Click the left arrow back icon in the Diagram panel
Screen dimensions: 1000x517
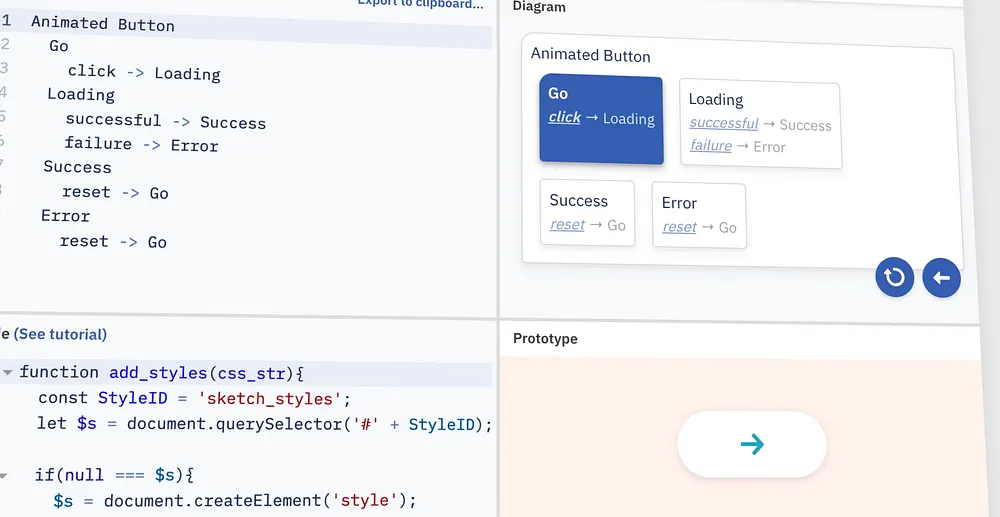click(x=941, y=277)
